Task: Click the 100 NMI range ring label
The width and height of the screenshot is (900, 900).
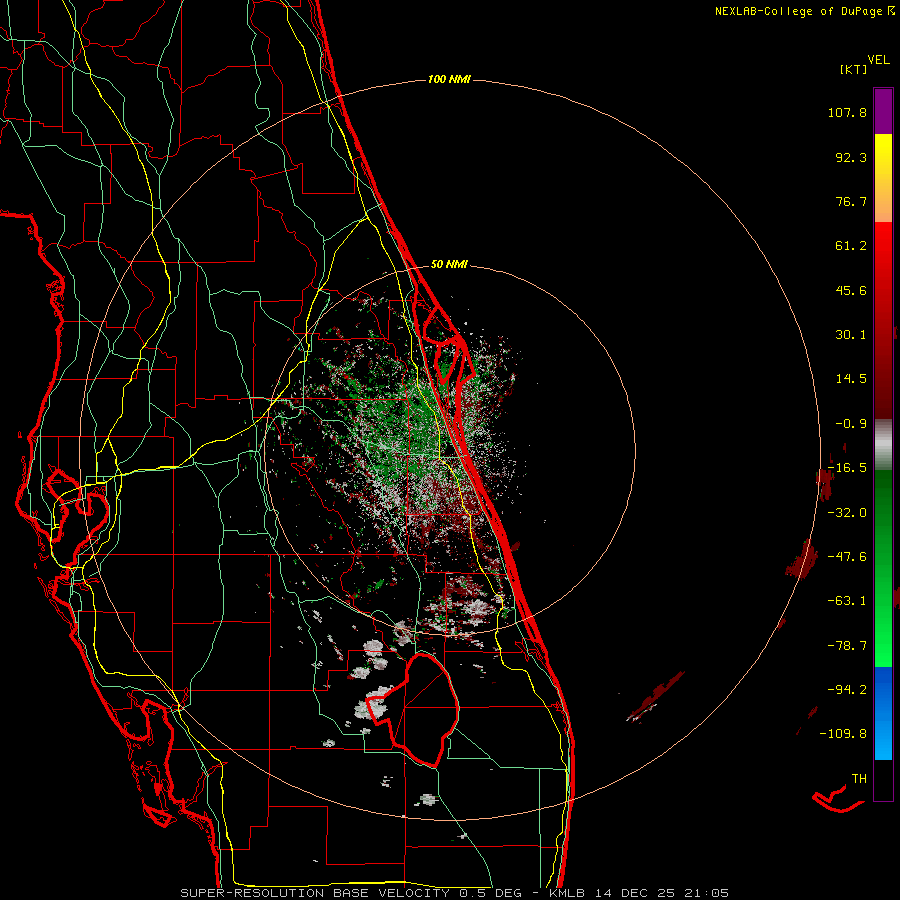Action: [x=449, y=79]
